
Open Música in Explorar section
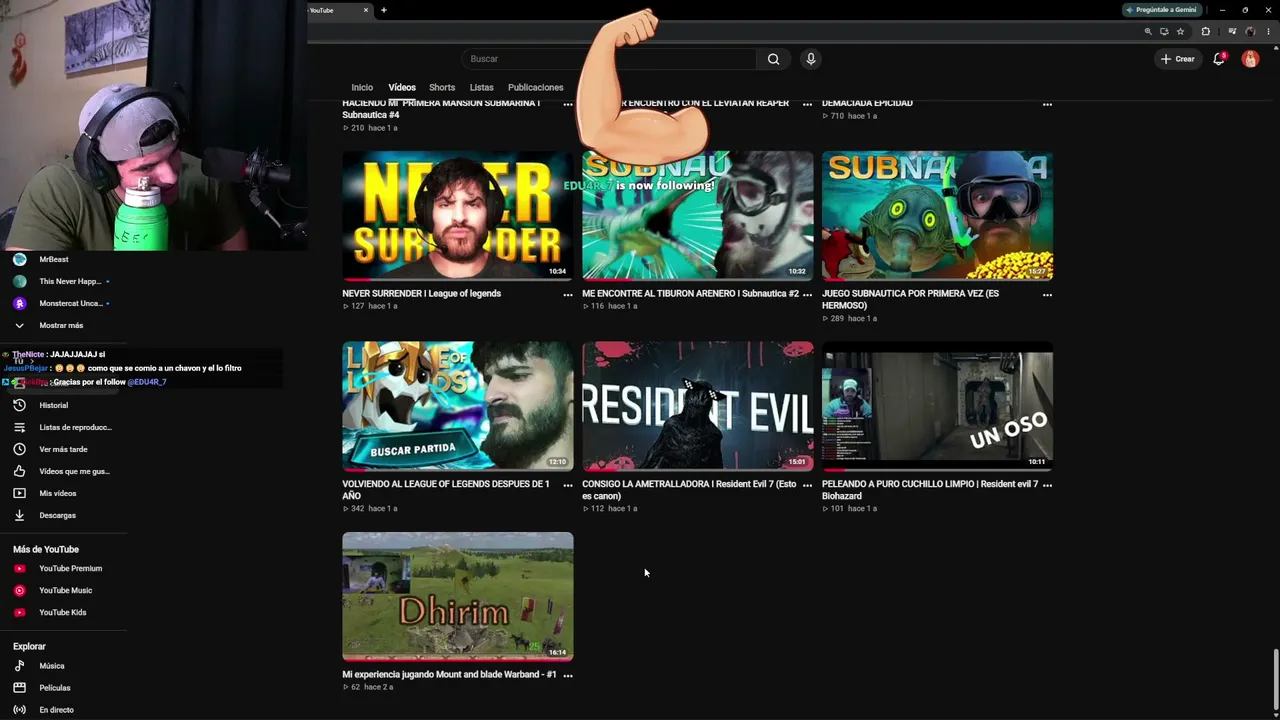coord(39,666)
